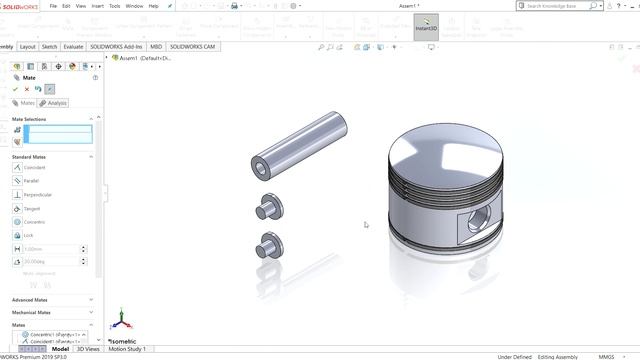Switch to the Model bottom tab
Image resolution: width=640 pixels, height=360 pixels.
60,349
